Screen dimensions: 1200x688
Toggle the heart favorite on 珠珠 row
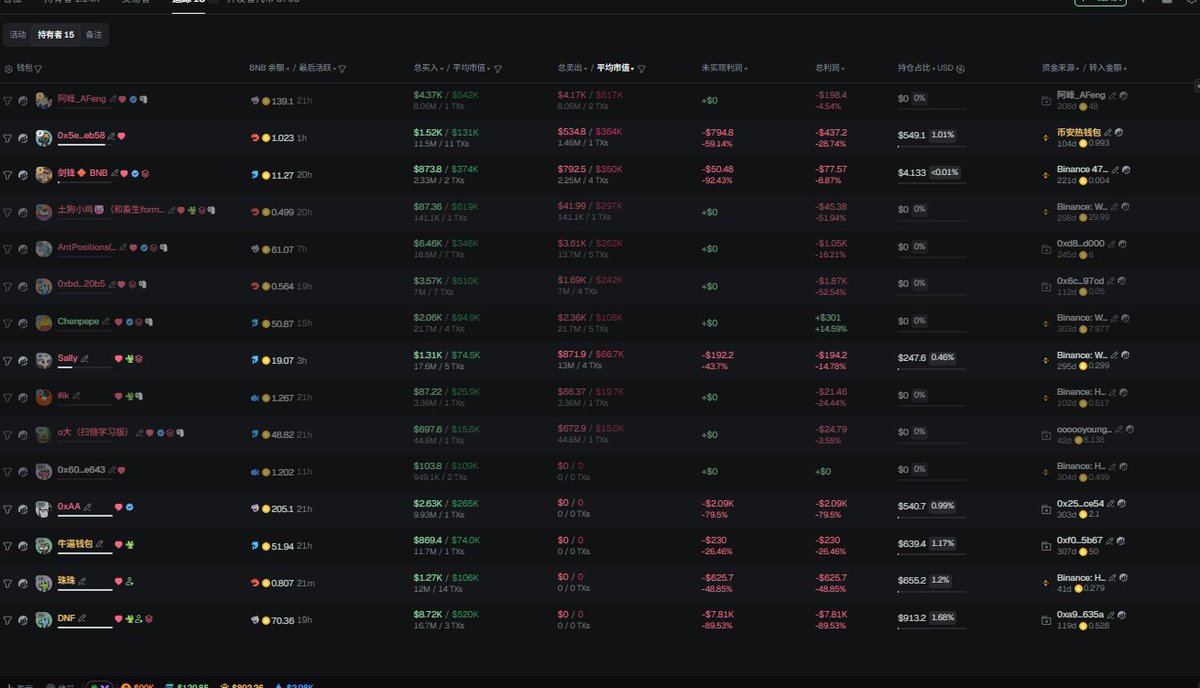(x=119, y=581)
